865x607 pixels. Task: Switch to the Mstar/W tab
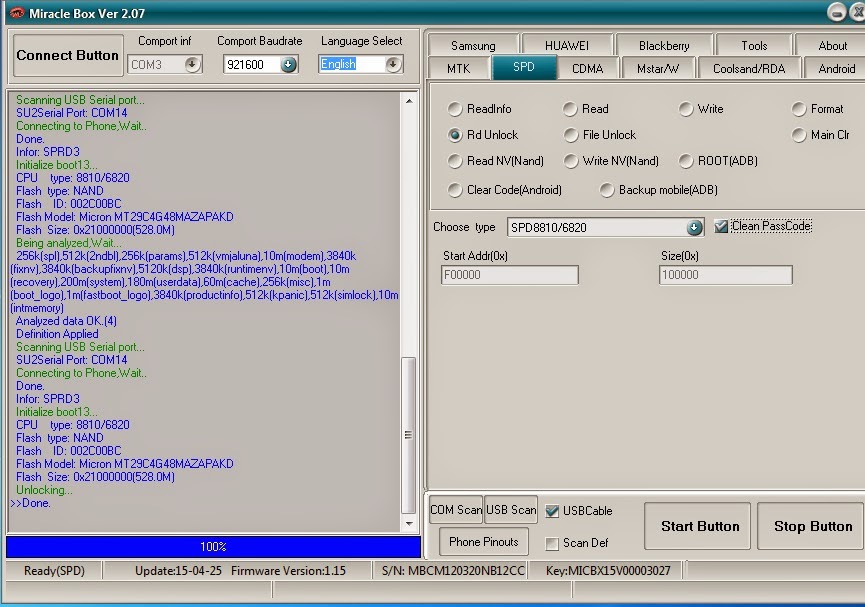point(658,68)
